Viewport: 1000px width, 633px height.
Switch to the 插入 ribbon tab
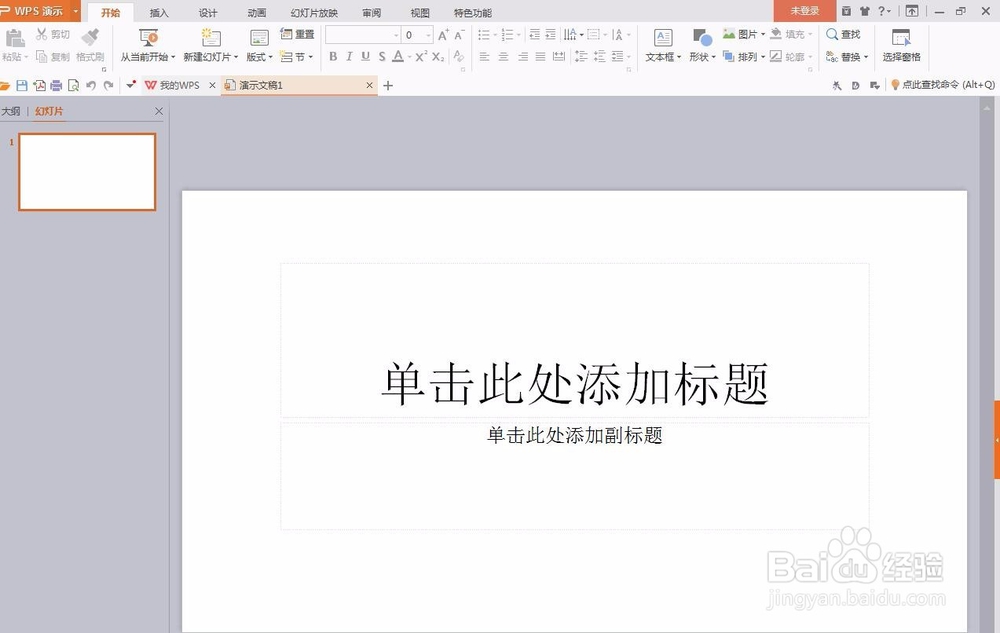click(159, 12)
